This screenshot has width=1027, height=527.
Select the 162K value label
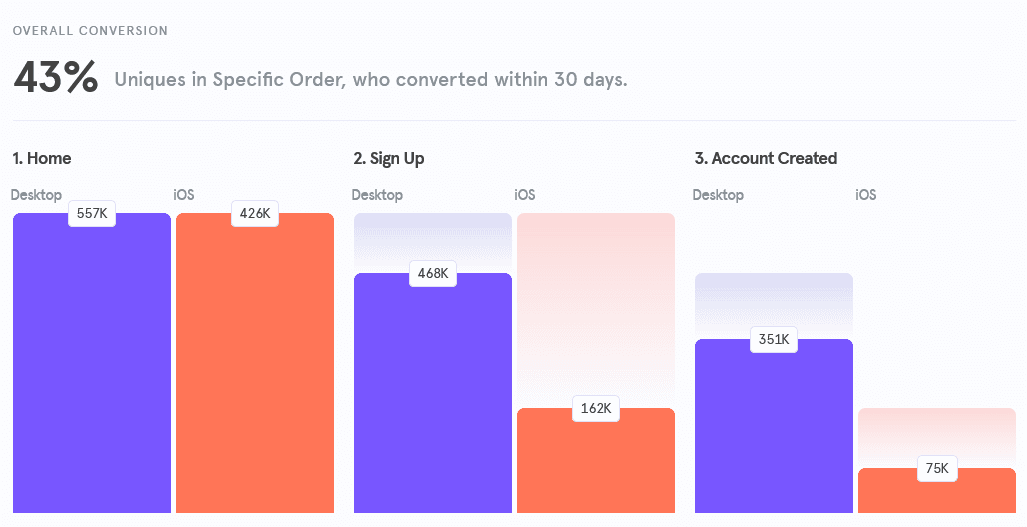pyautogui.click(x=596, y=409)
